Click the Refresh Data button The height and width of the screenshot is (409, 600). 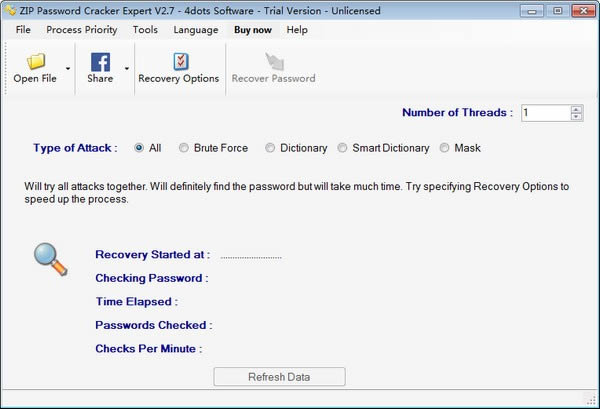tap(279, 377)
